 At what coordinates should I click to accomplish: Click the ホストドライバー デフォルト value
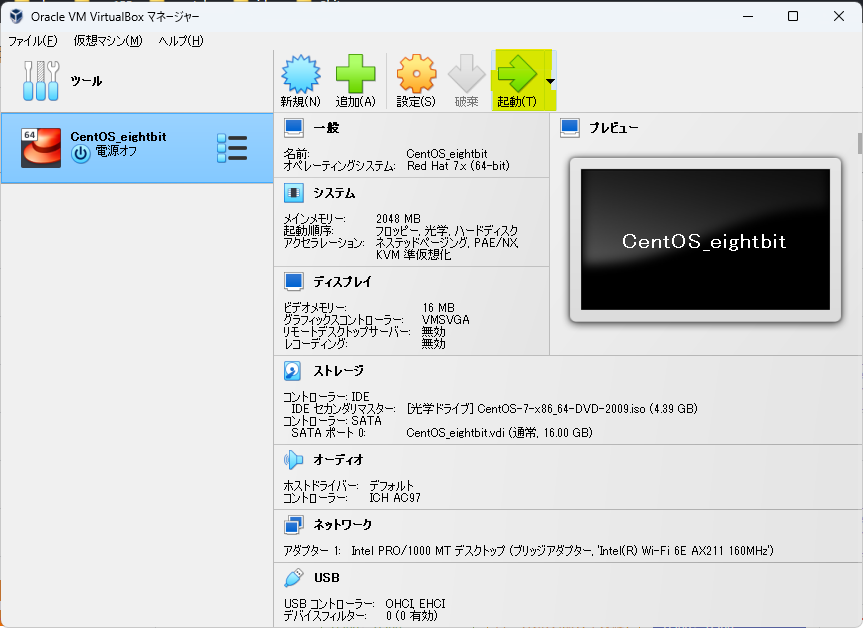click(x=391, y=486)
